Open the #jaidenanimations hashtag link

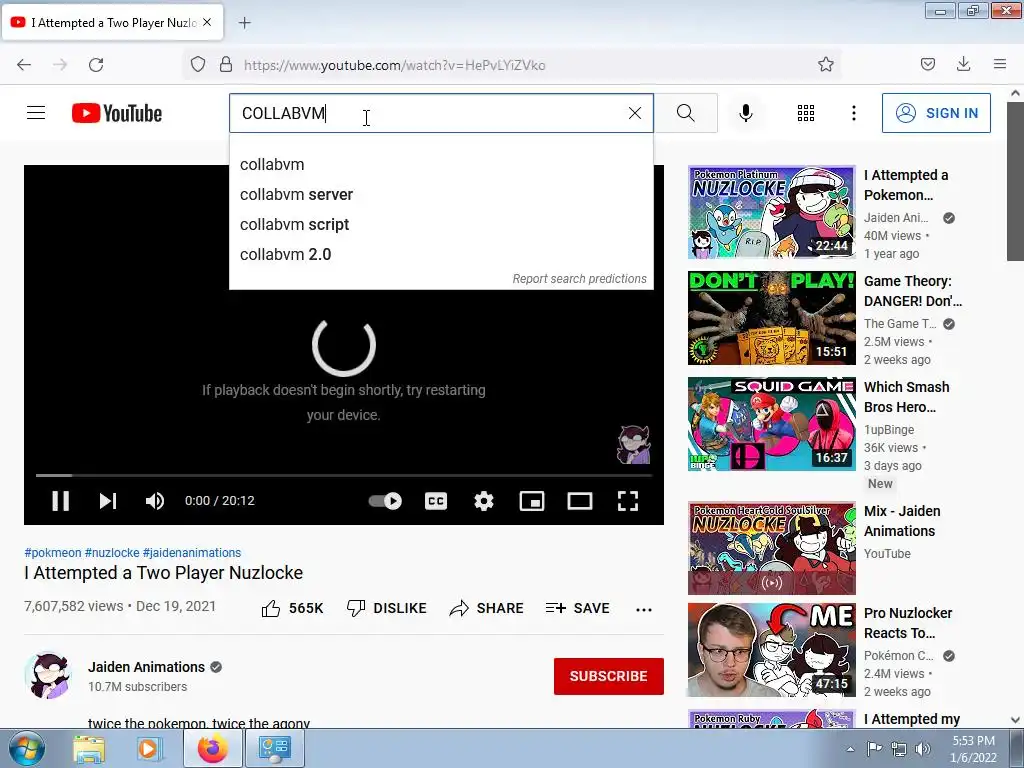[192, 552]
